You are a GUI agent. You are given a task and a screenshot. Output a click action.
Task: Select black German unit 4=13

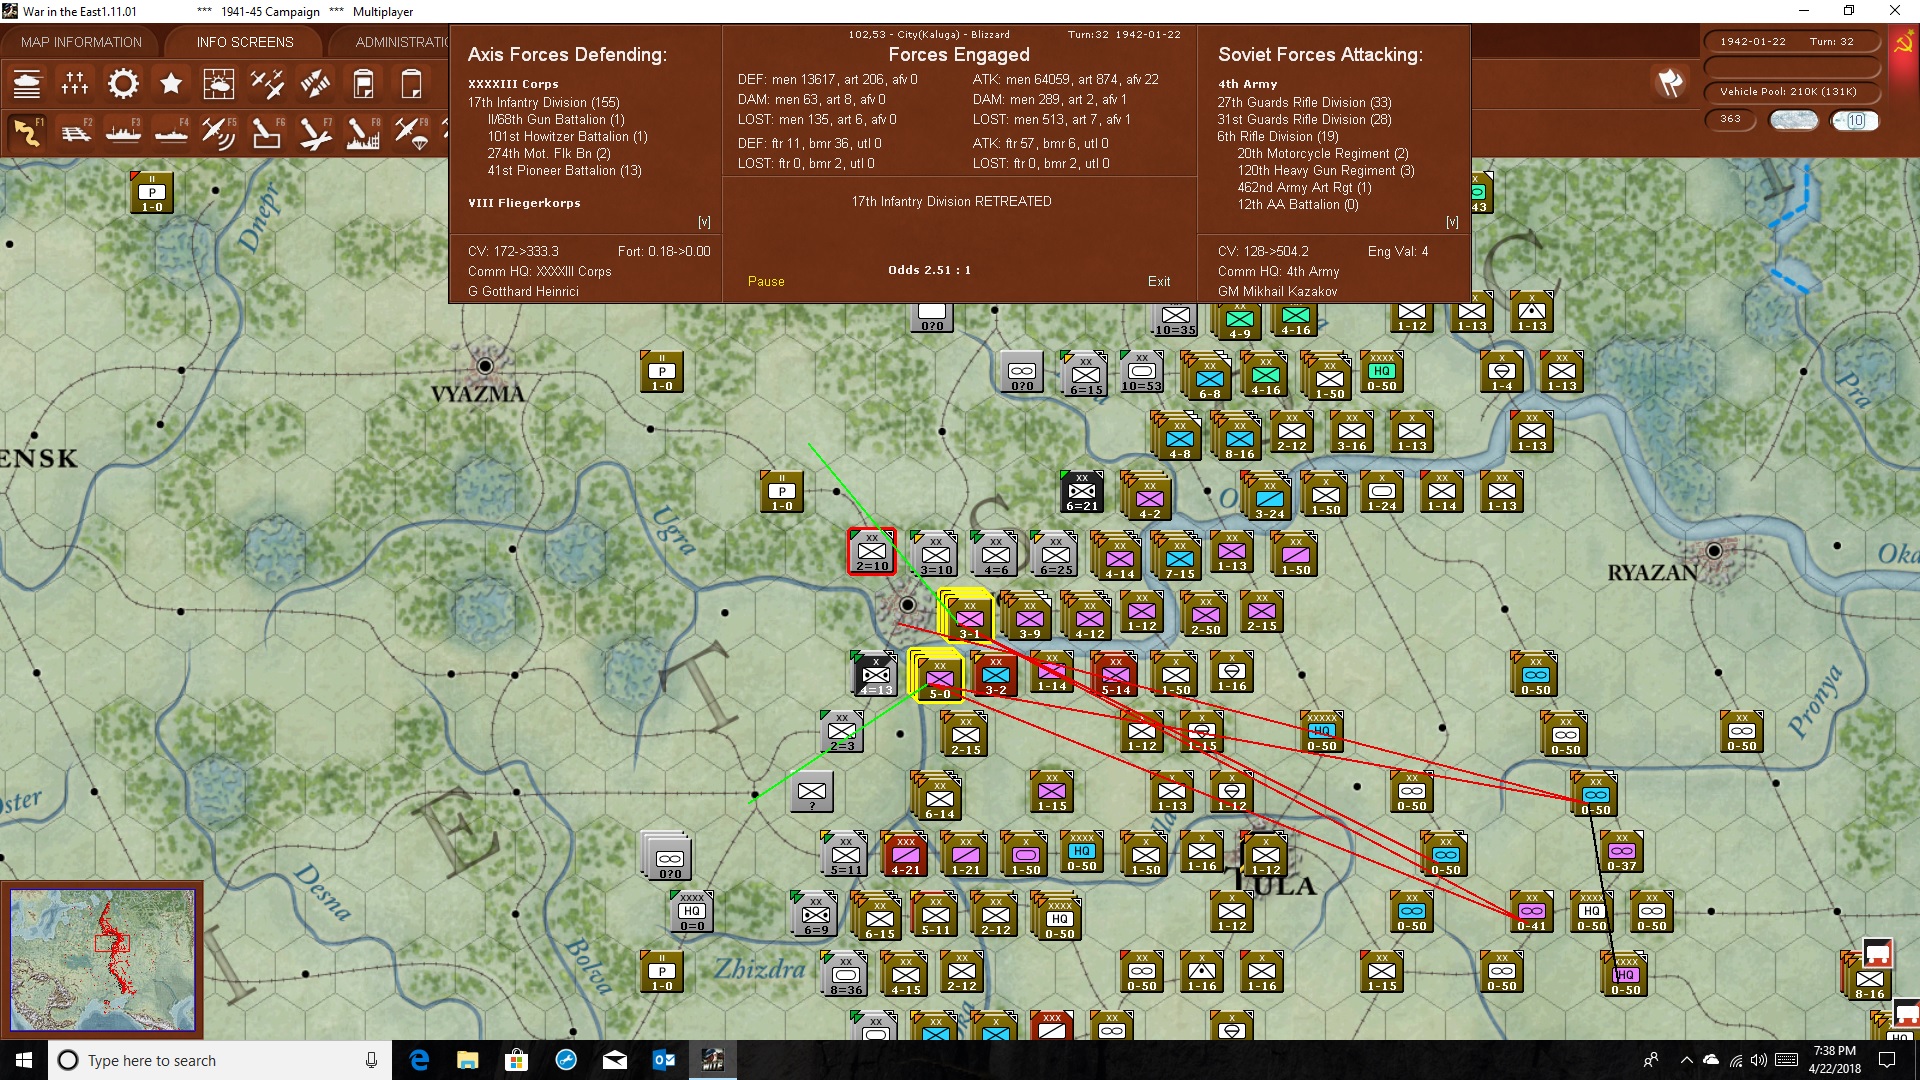click(875, 674)
